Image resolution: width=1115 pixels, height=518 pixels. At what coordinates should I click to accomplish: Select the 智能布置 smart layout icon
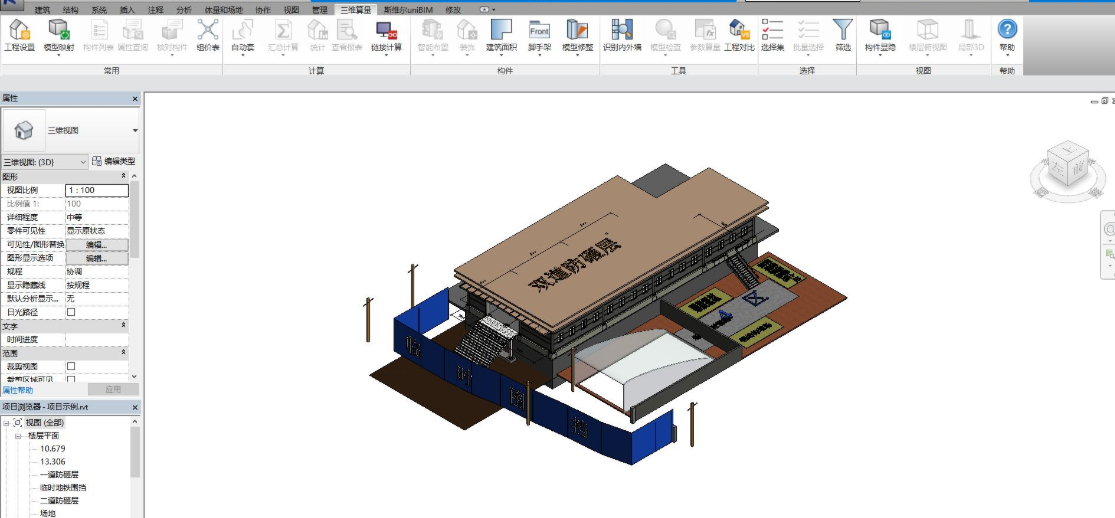(x=432, y=30)
